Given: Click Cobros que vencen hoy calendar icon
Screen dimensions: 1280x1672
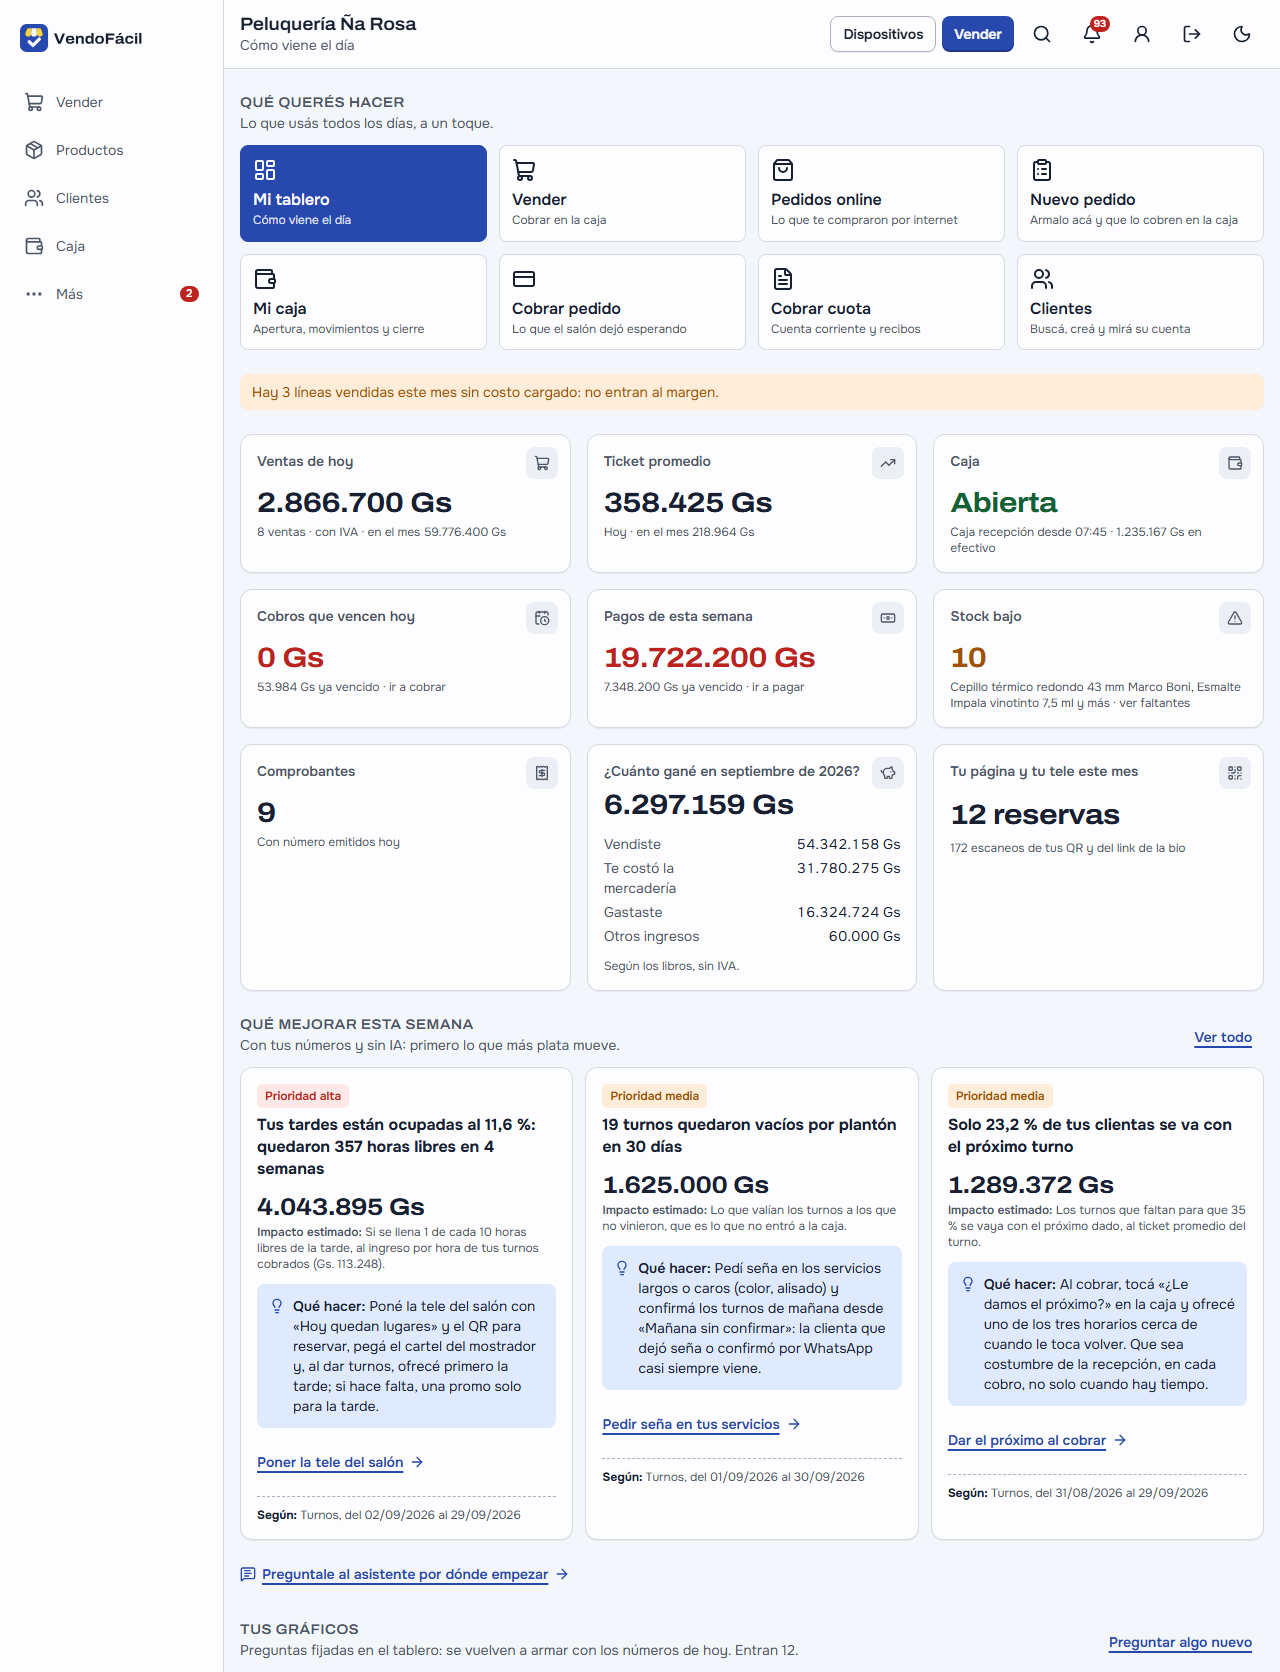Looking at the screenshot, I should (x=542, y=618).
